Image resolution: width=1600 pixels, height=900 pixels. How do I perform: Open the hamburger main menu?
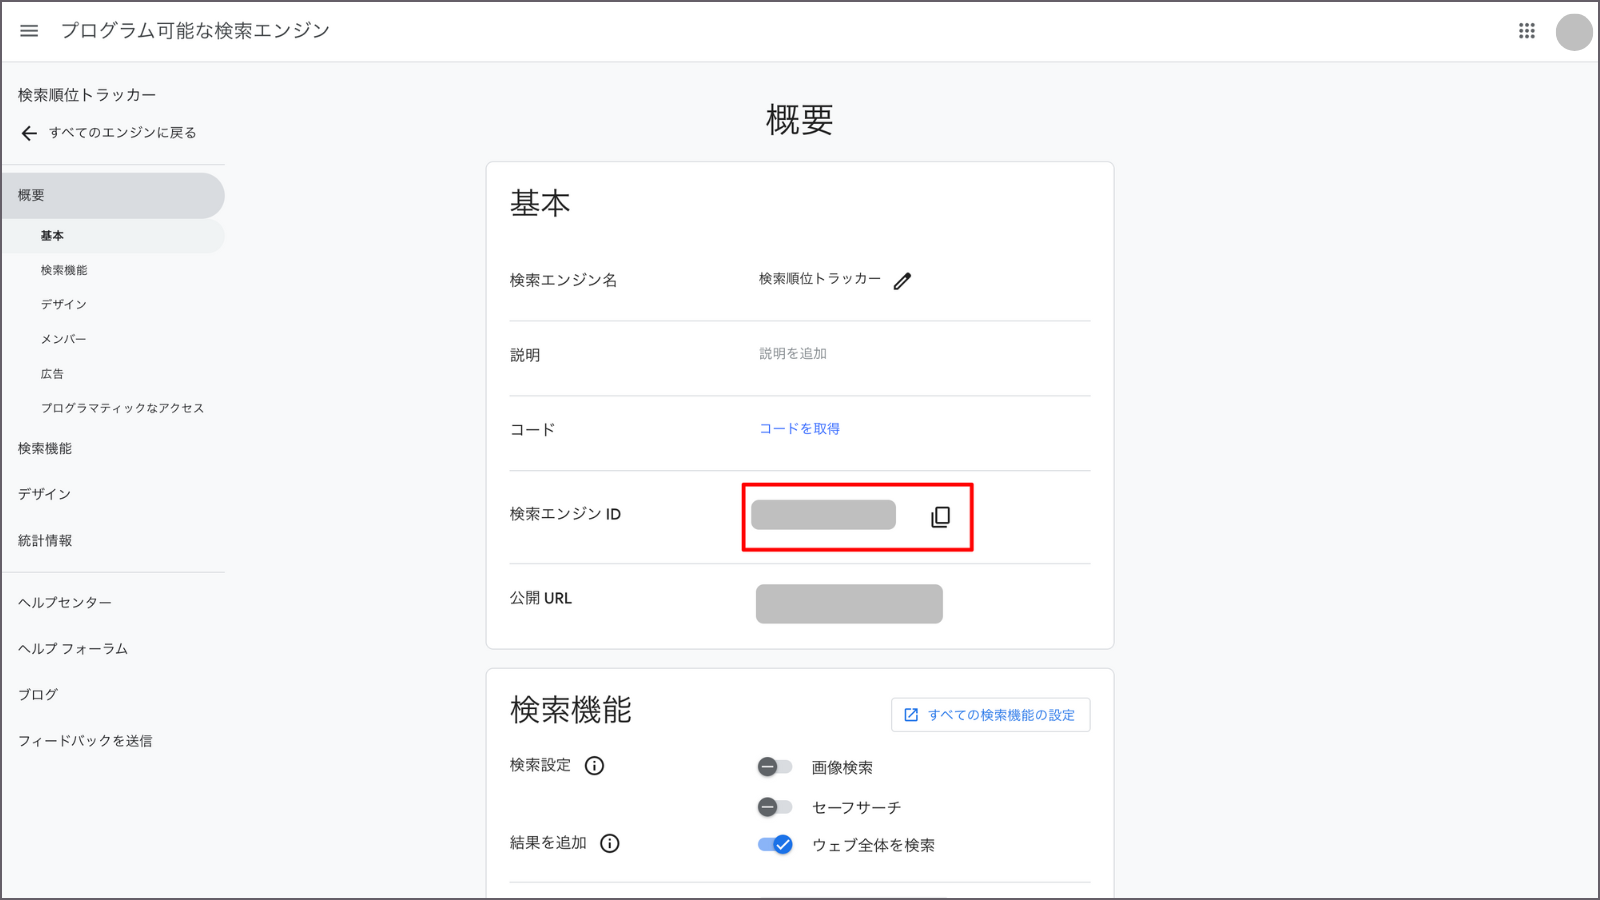29,31
